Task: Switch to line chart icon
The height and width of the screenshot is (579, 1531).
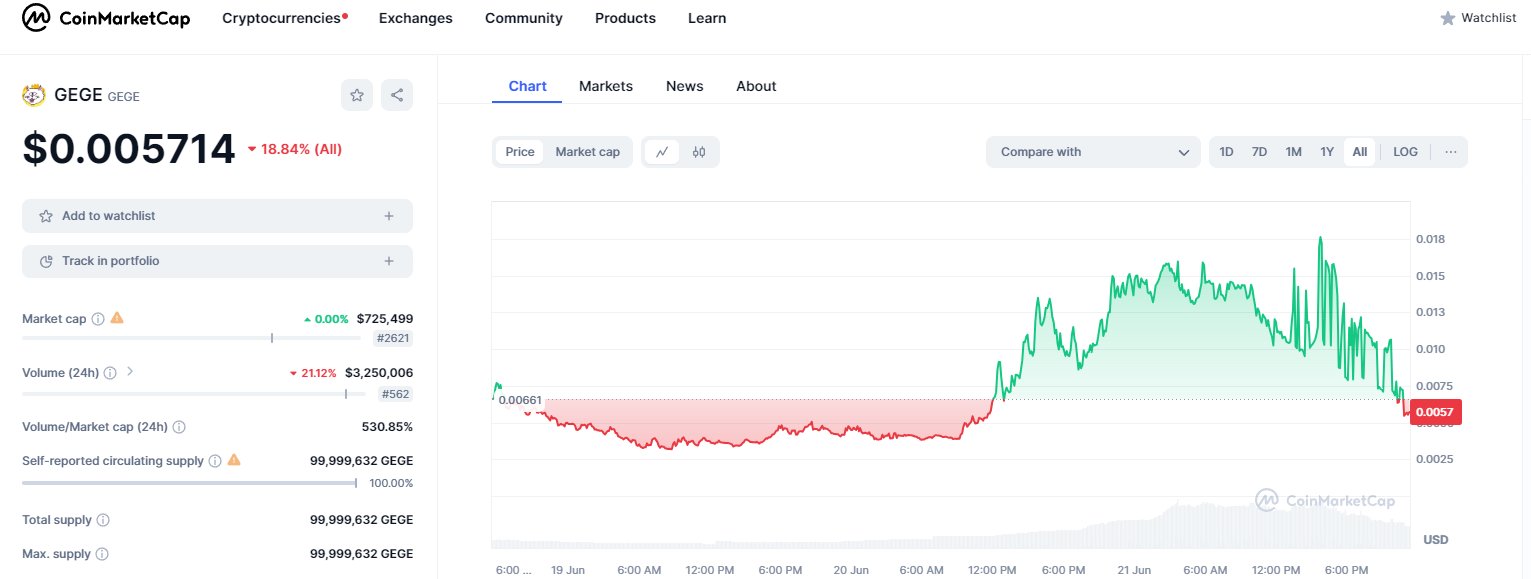Action: pos(662,152)
